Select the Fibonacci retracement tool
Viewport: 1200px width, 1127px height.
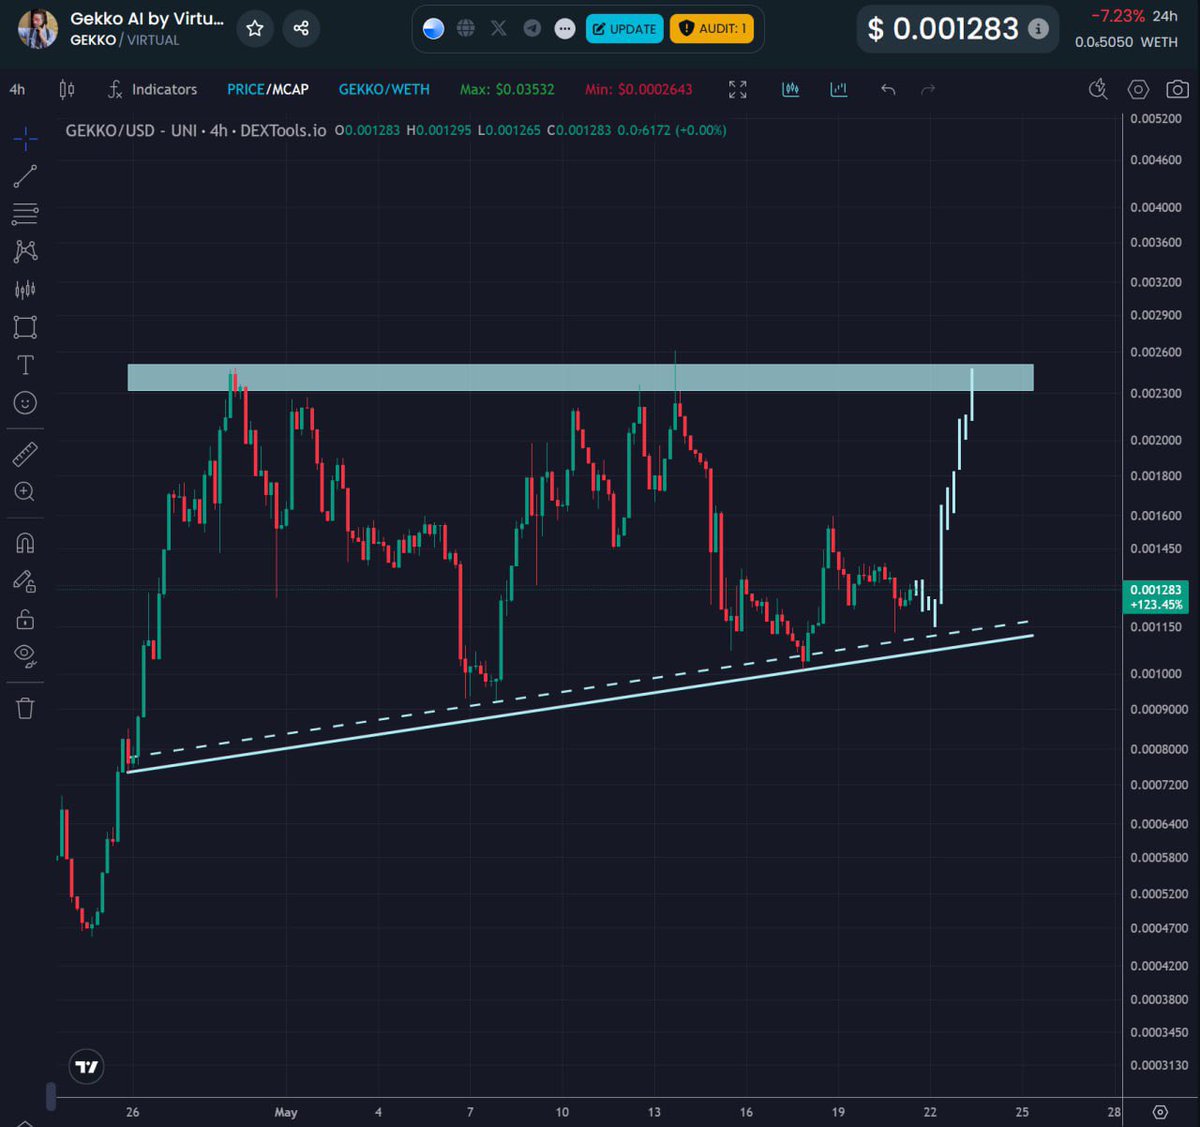tap(25, 213)
